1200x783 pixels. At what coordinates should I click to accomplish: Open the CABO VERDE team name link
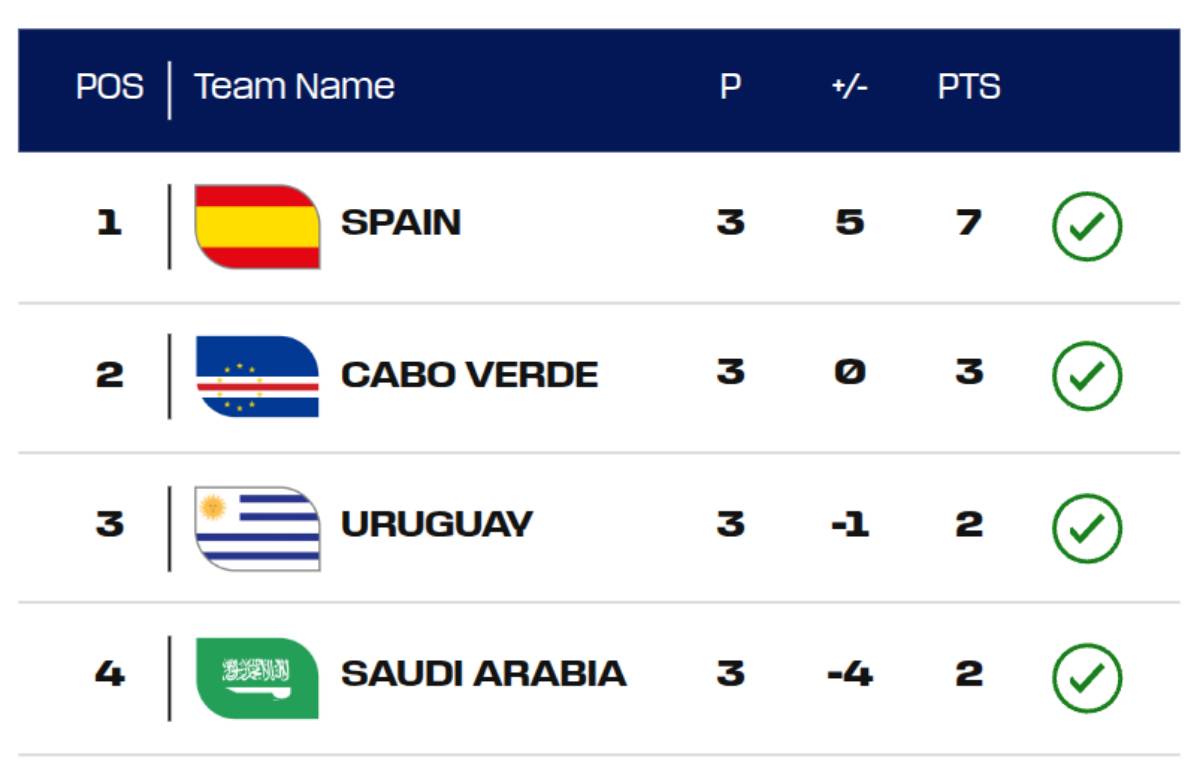pos(469,375)
